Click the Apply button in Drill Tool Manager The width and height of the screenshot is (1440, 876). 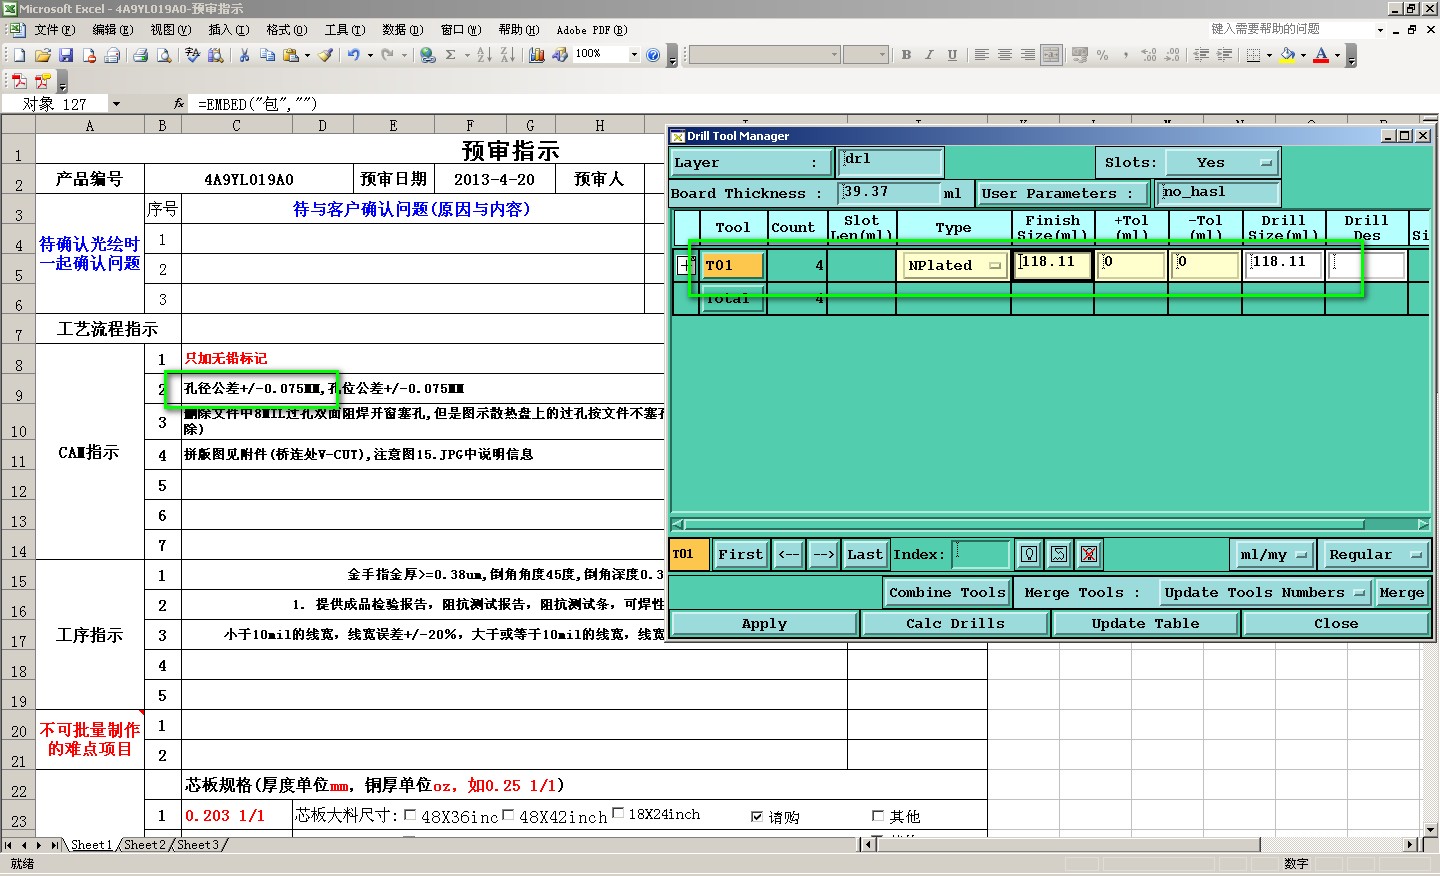pos(764,623)
